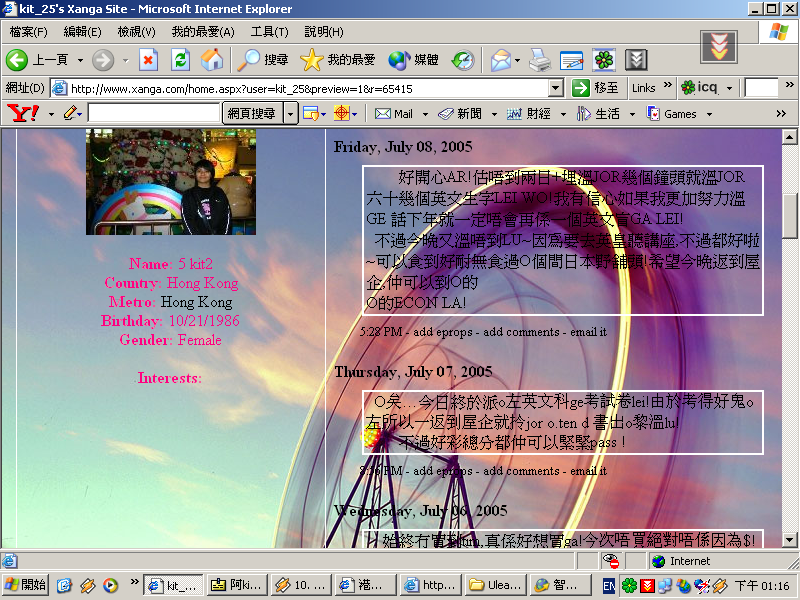Click the page scrollbar up arrow
The width and height of the screenshot is (800, 600).
tap(789, 137)
